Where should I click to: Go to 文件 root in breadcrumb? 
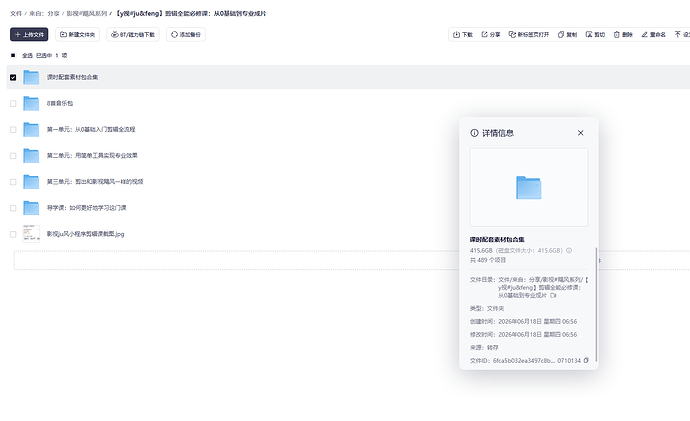pyautogui.click(x=16, y=14)
